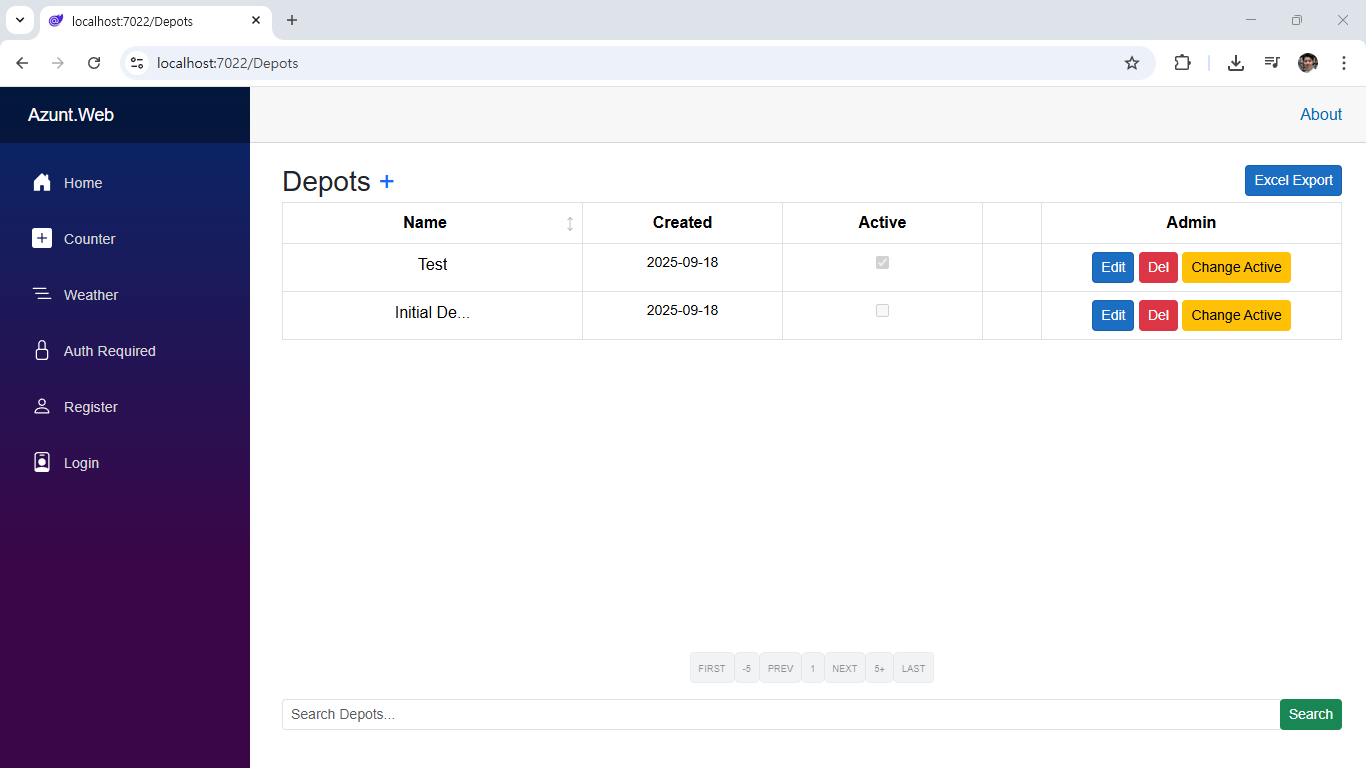Click the Weather lines icon in sidebar

tap(42, 295)
